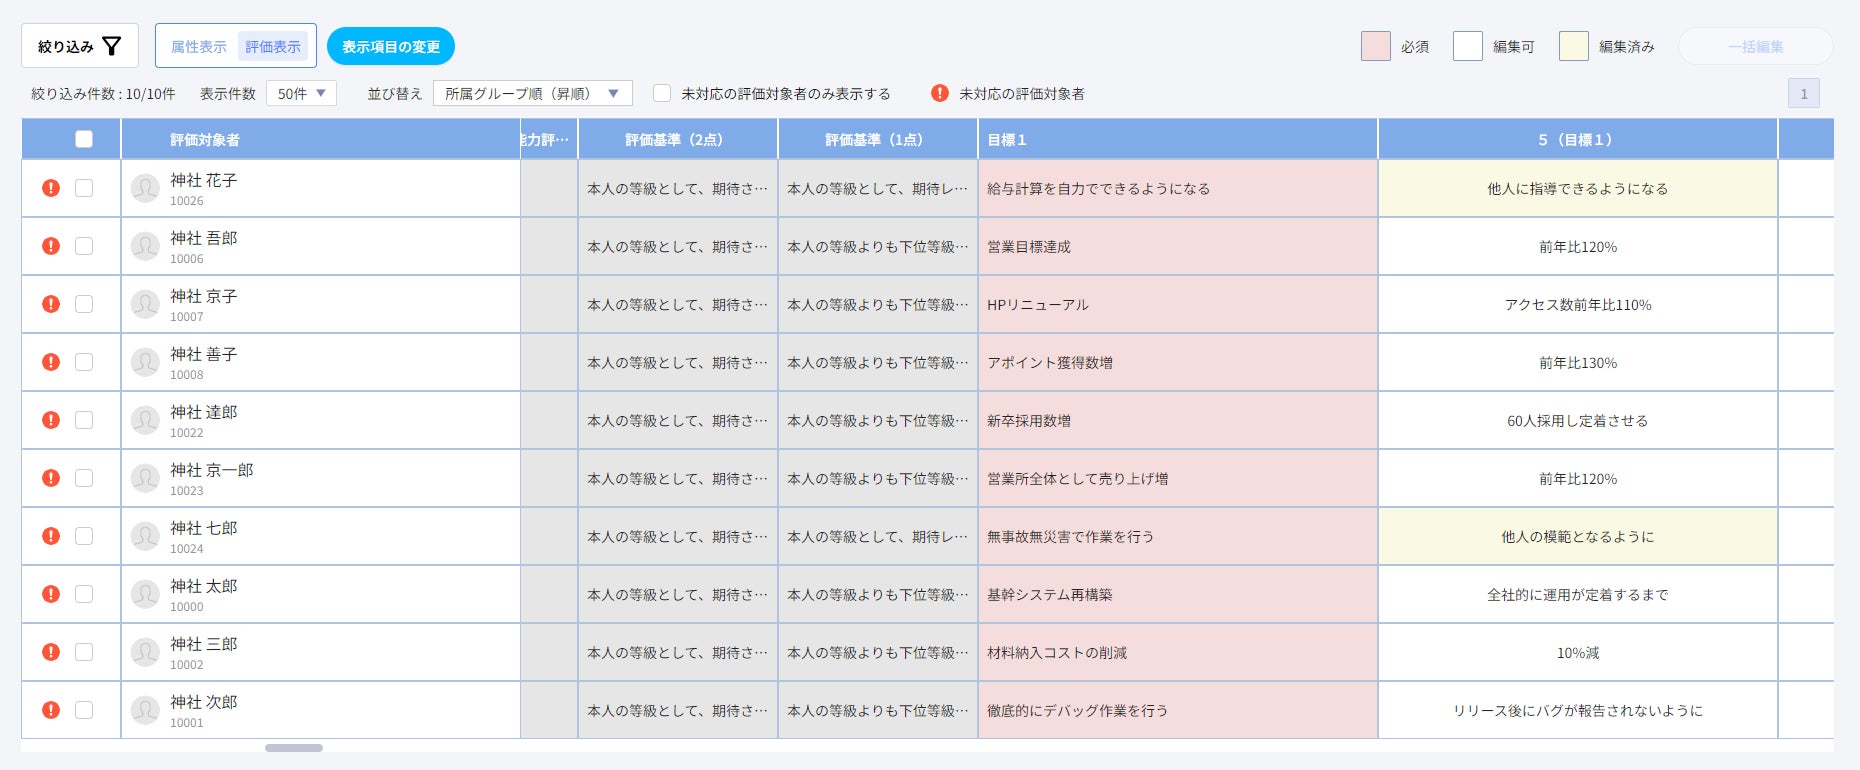
Task: Click the 評価対象者 column header
Action: tap(321, 139)
